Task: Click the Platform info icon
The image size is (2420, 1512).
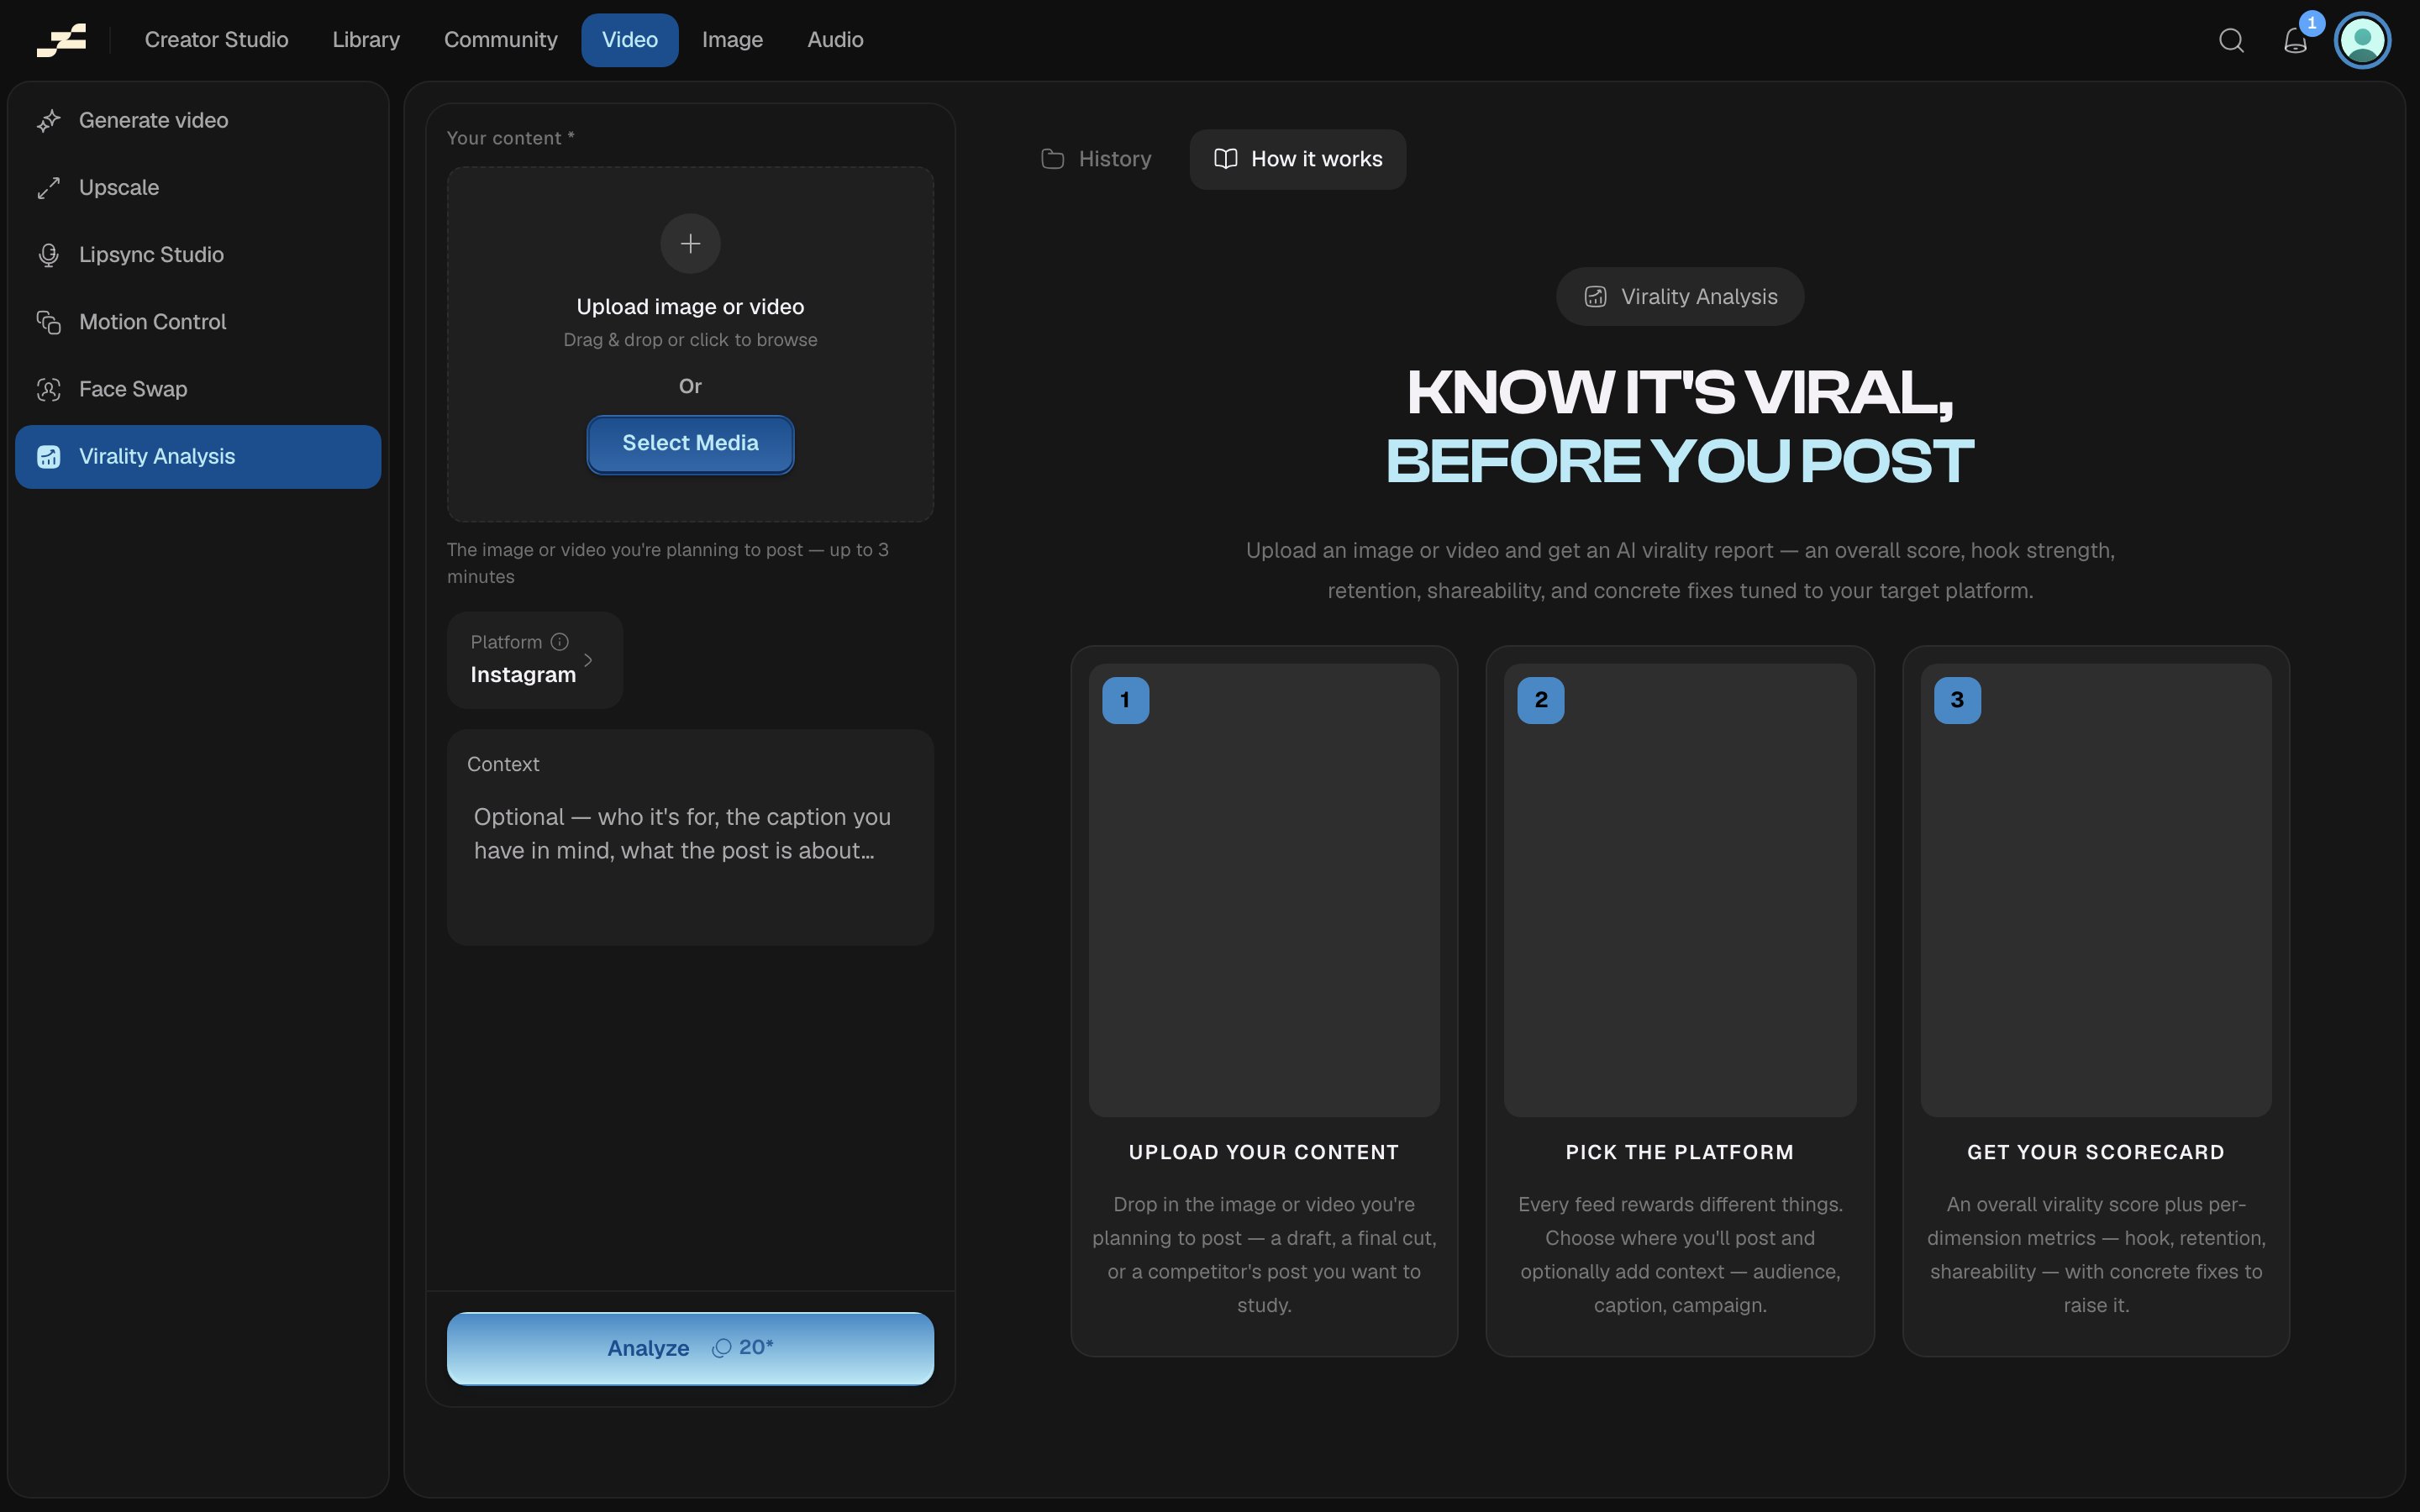Action: pyautogui.click(x=560, y=642)
